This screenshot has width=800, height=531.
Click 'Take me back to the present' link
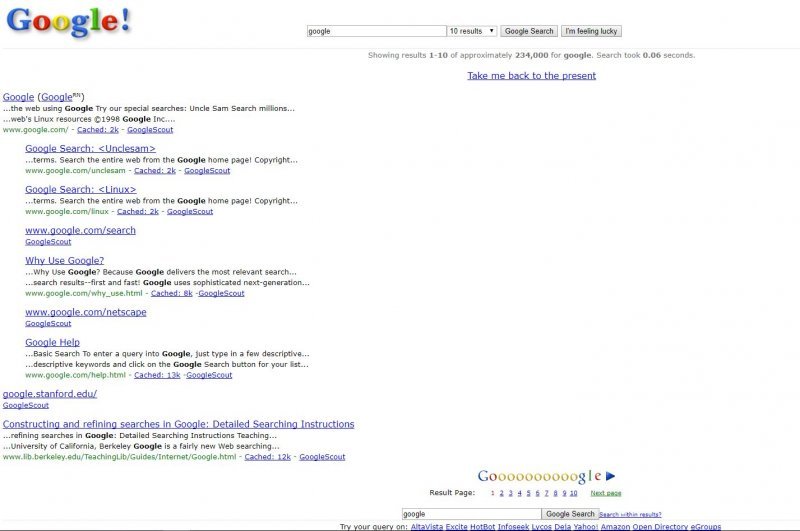pyautogui.click(x=532, y=75)
